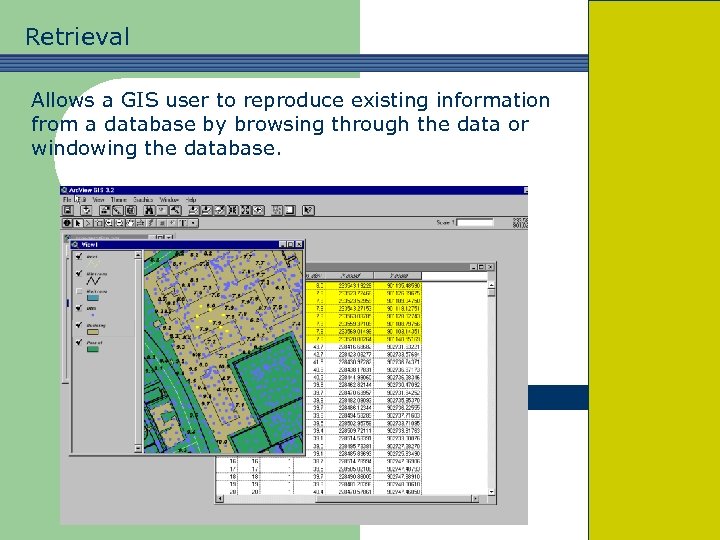Click Zoom to Selected button
The height and width of the screenshot is (540, 720).
click(x=220, y=210)
